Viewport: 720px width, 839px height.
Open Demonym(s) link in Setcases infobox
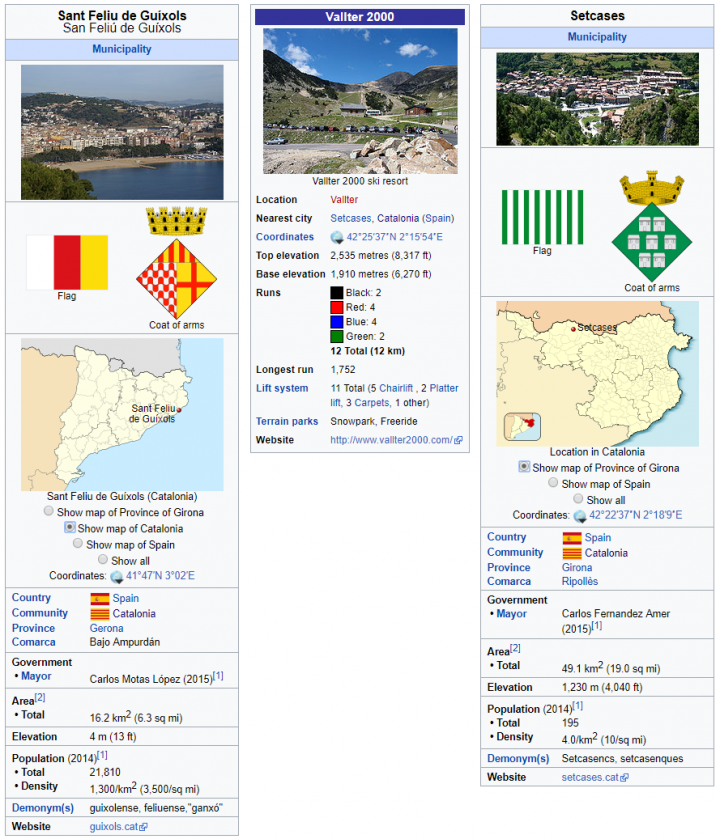[518, 759]
